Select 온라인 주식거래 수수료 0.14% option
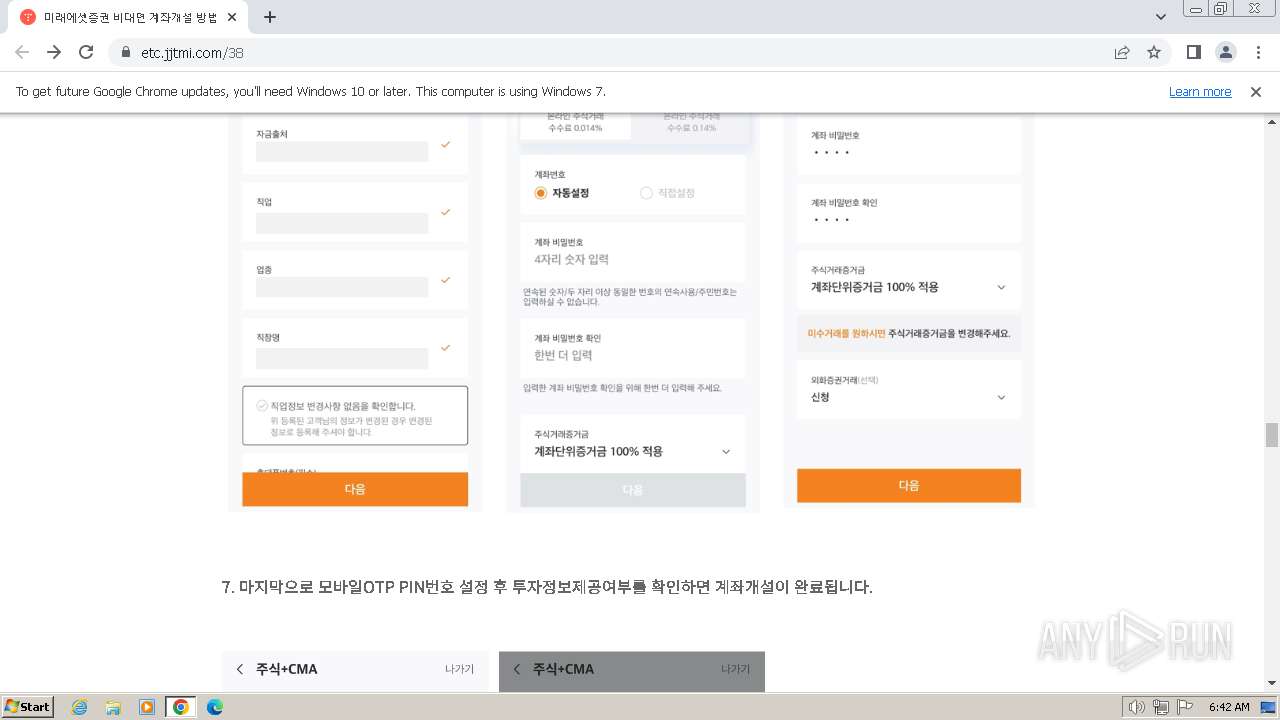Screen dimensions: 1280x720 pyautogui.click(x=691, y=124)
